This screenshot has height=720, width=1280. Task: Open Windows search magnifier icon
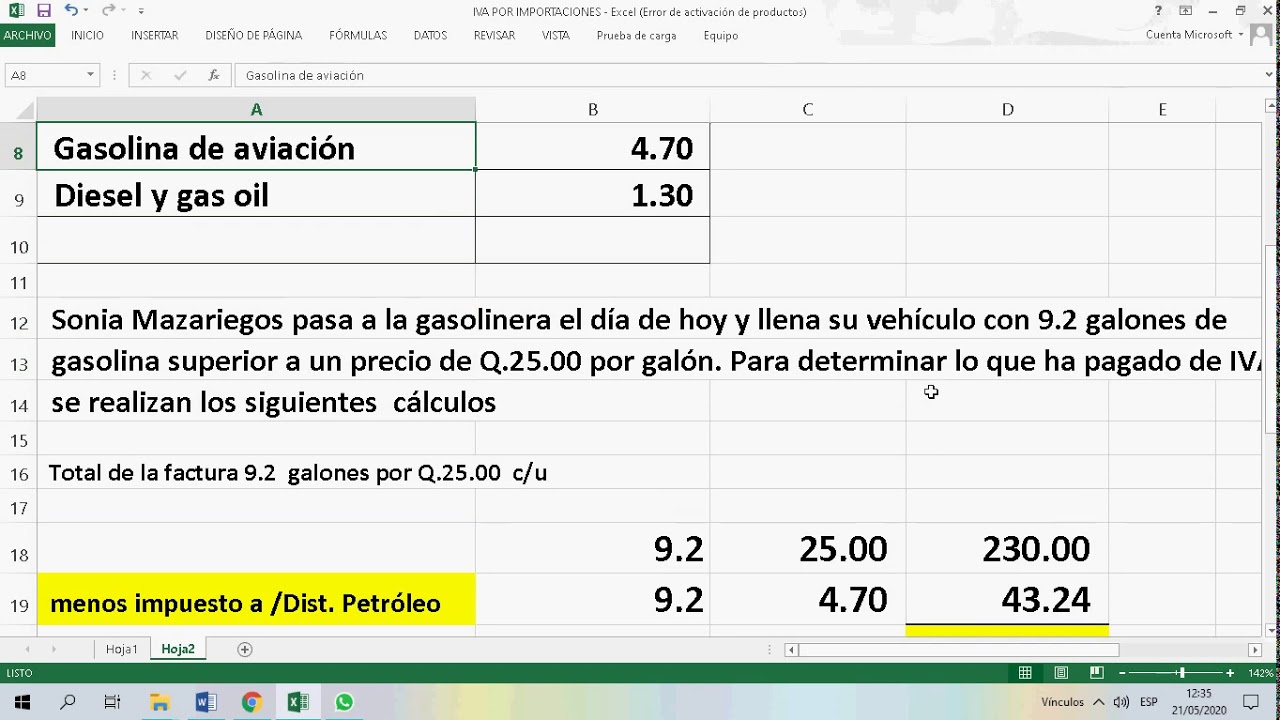pos(67,702)
